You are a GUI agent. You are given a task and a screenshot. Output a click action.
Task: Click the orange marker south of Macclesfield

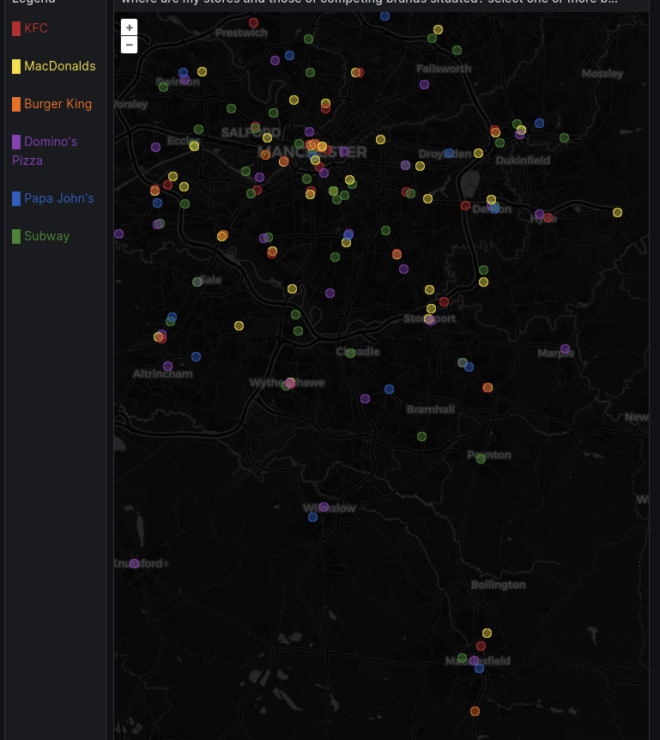pos(475,711)
